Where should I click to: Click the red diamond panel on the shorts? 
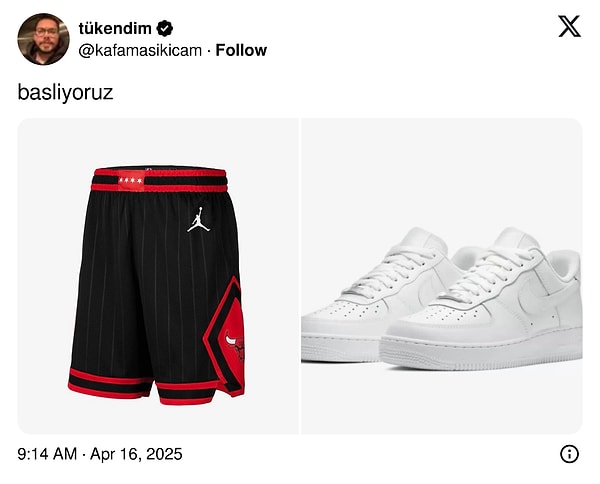(226, 337)
